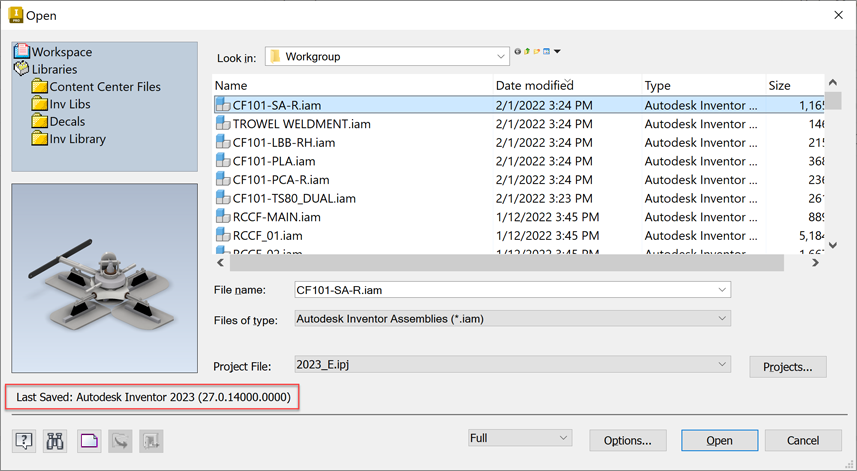The image size is (857, 471).
Task: Click the Libraries book icon
Action: point(22,69)
